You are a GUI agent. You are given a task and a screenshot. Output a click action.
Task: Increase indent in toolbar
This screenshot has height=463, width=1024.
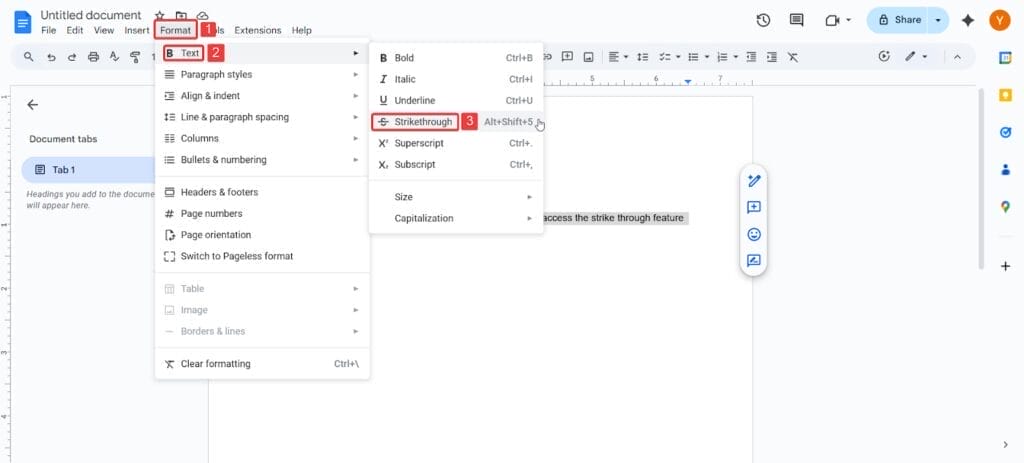pos(772,57)
